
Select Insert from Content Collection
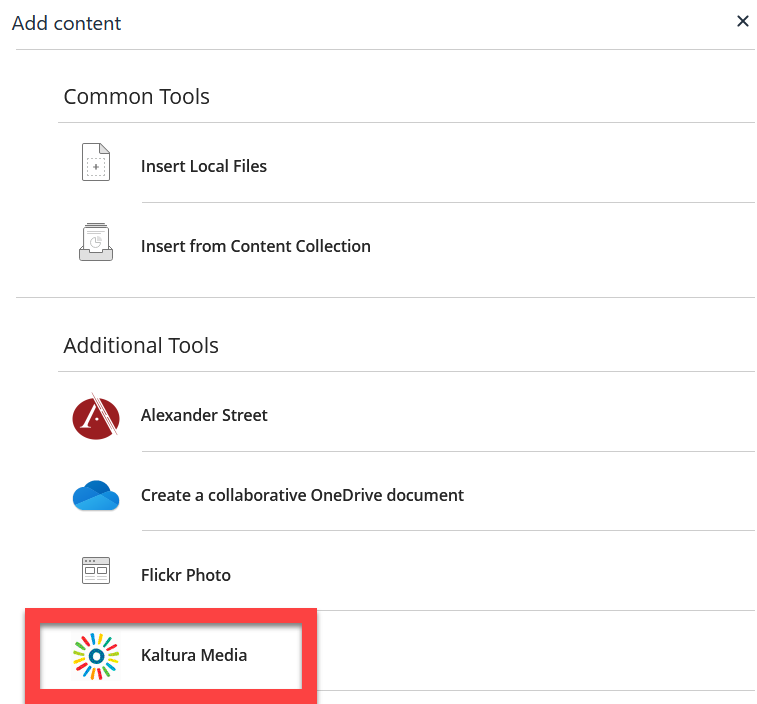click(x=256, y=246)
